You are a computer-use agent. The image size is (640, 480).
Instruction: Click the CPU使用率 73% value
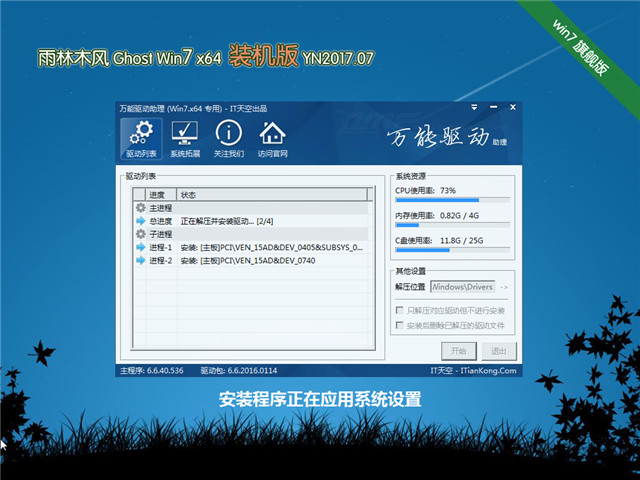448,190
